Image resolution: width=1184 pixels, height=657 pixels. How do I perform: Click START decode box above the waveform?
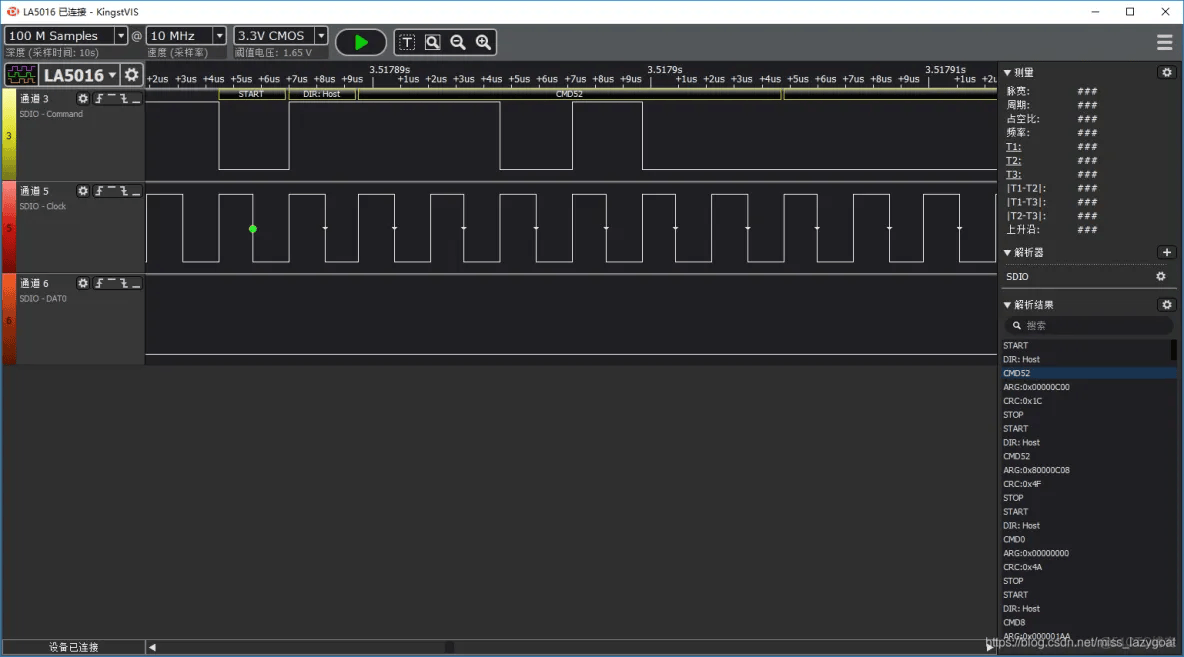click(x=252, y=94)
